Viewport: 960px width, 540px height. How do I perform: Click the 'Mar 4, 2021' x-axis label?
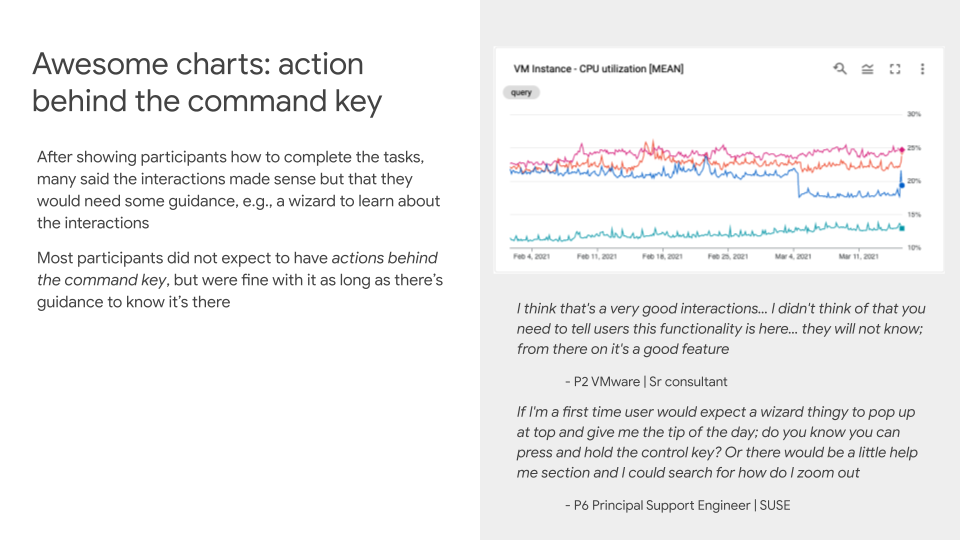[x=790, y=258]
